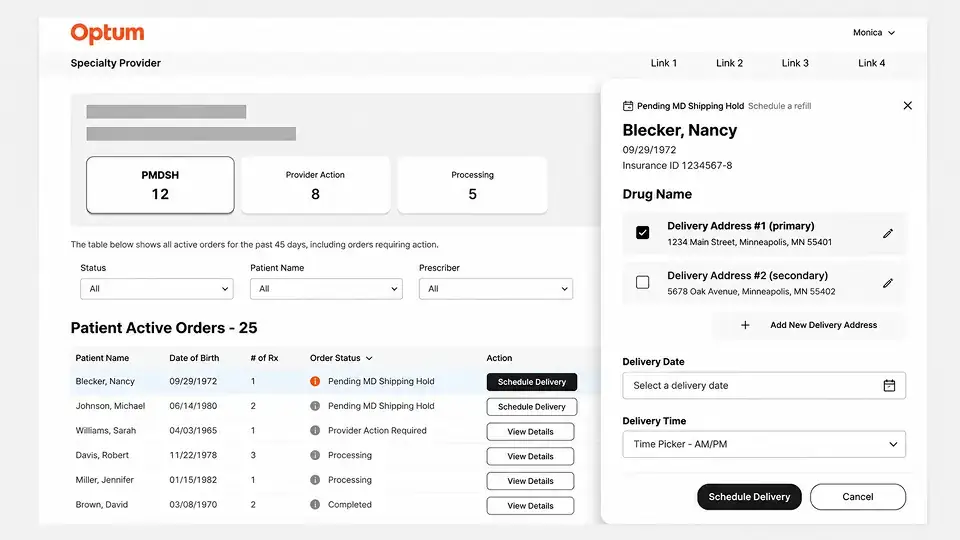Open the Monica user menu

coord(874,32)
